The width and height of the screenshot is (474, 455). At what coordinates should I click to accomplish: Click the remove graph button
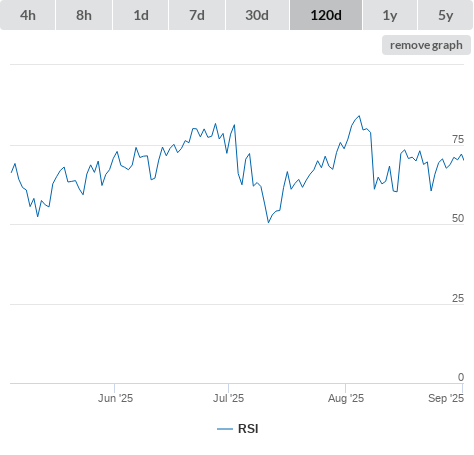tap(426, 45)
